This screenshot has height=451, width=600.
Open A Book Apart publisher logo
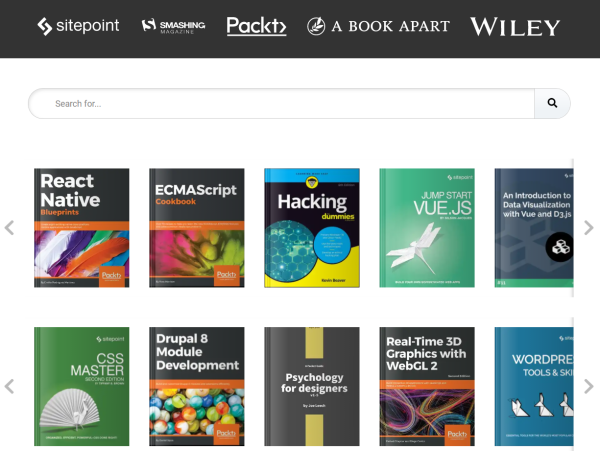378,26
